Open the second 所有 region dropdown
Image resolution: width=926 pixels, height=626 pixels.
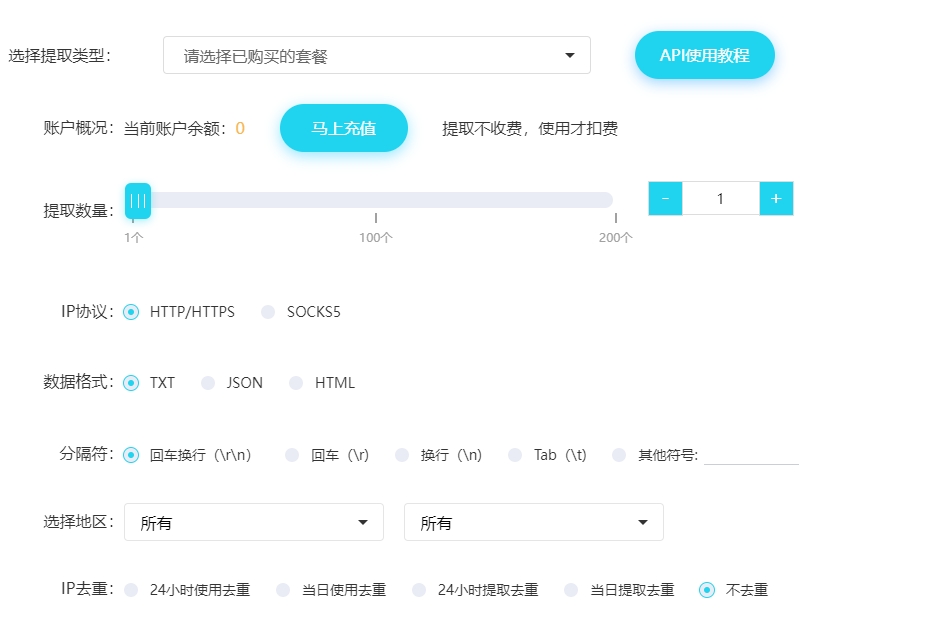(534, 522)
